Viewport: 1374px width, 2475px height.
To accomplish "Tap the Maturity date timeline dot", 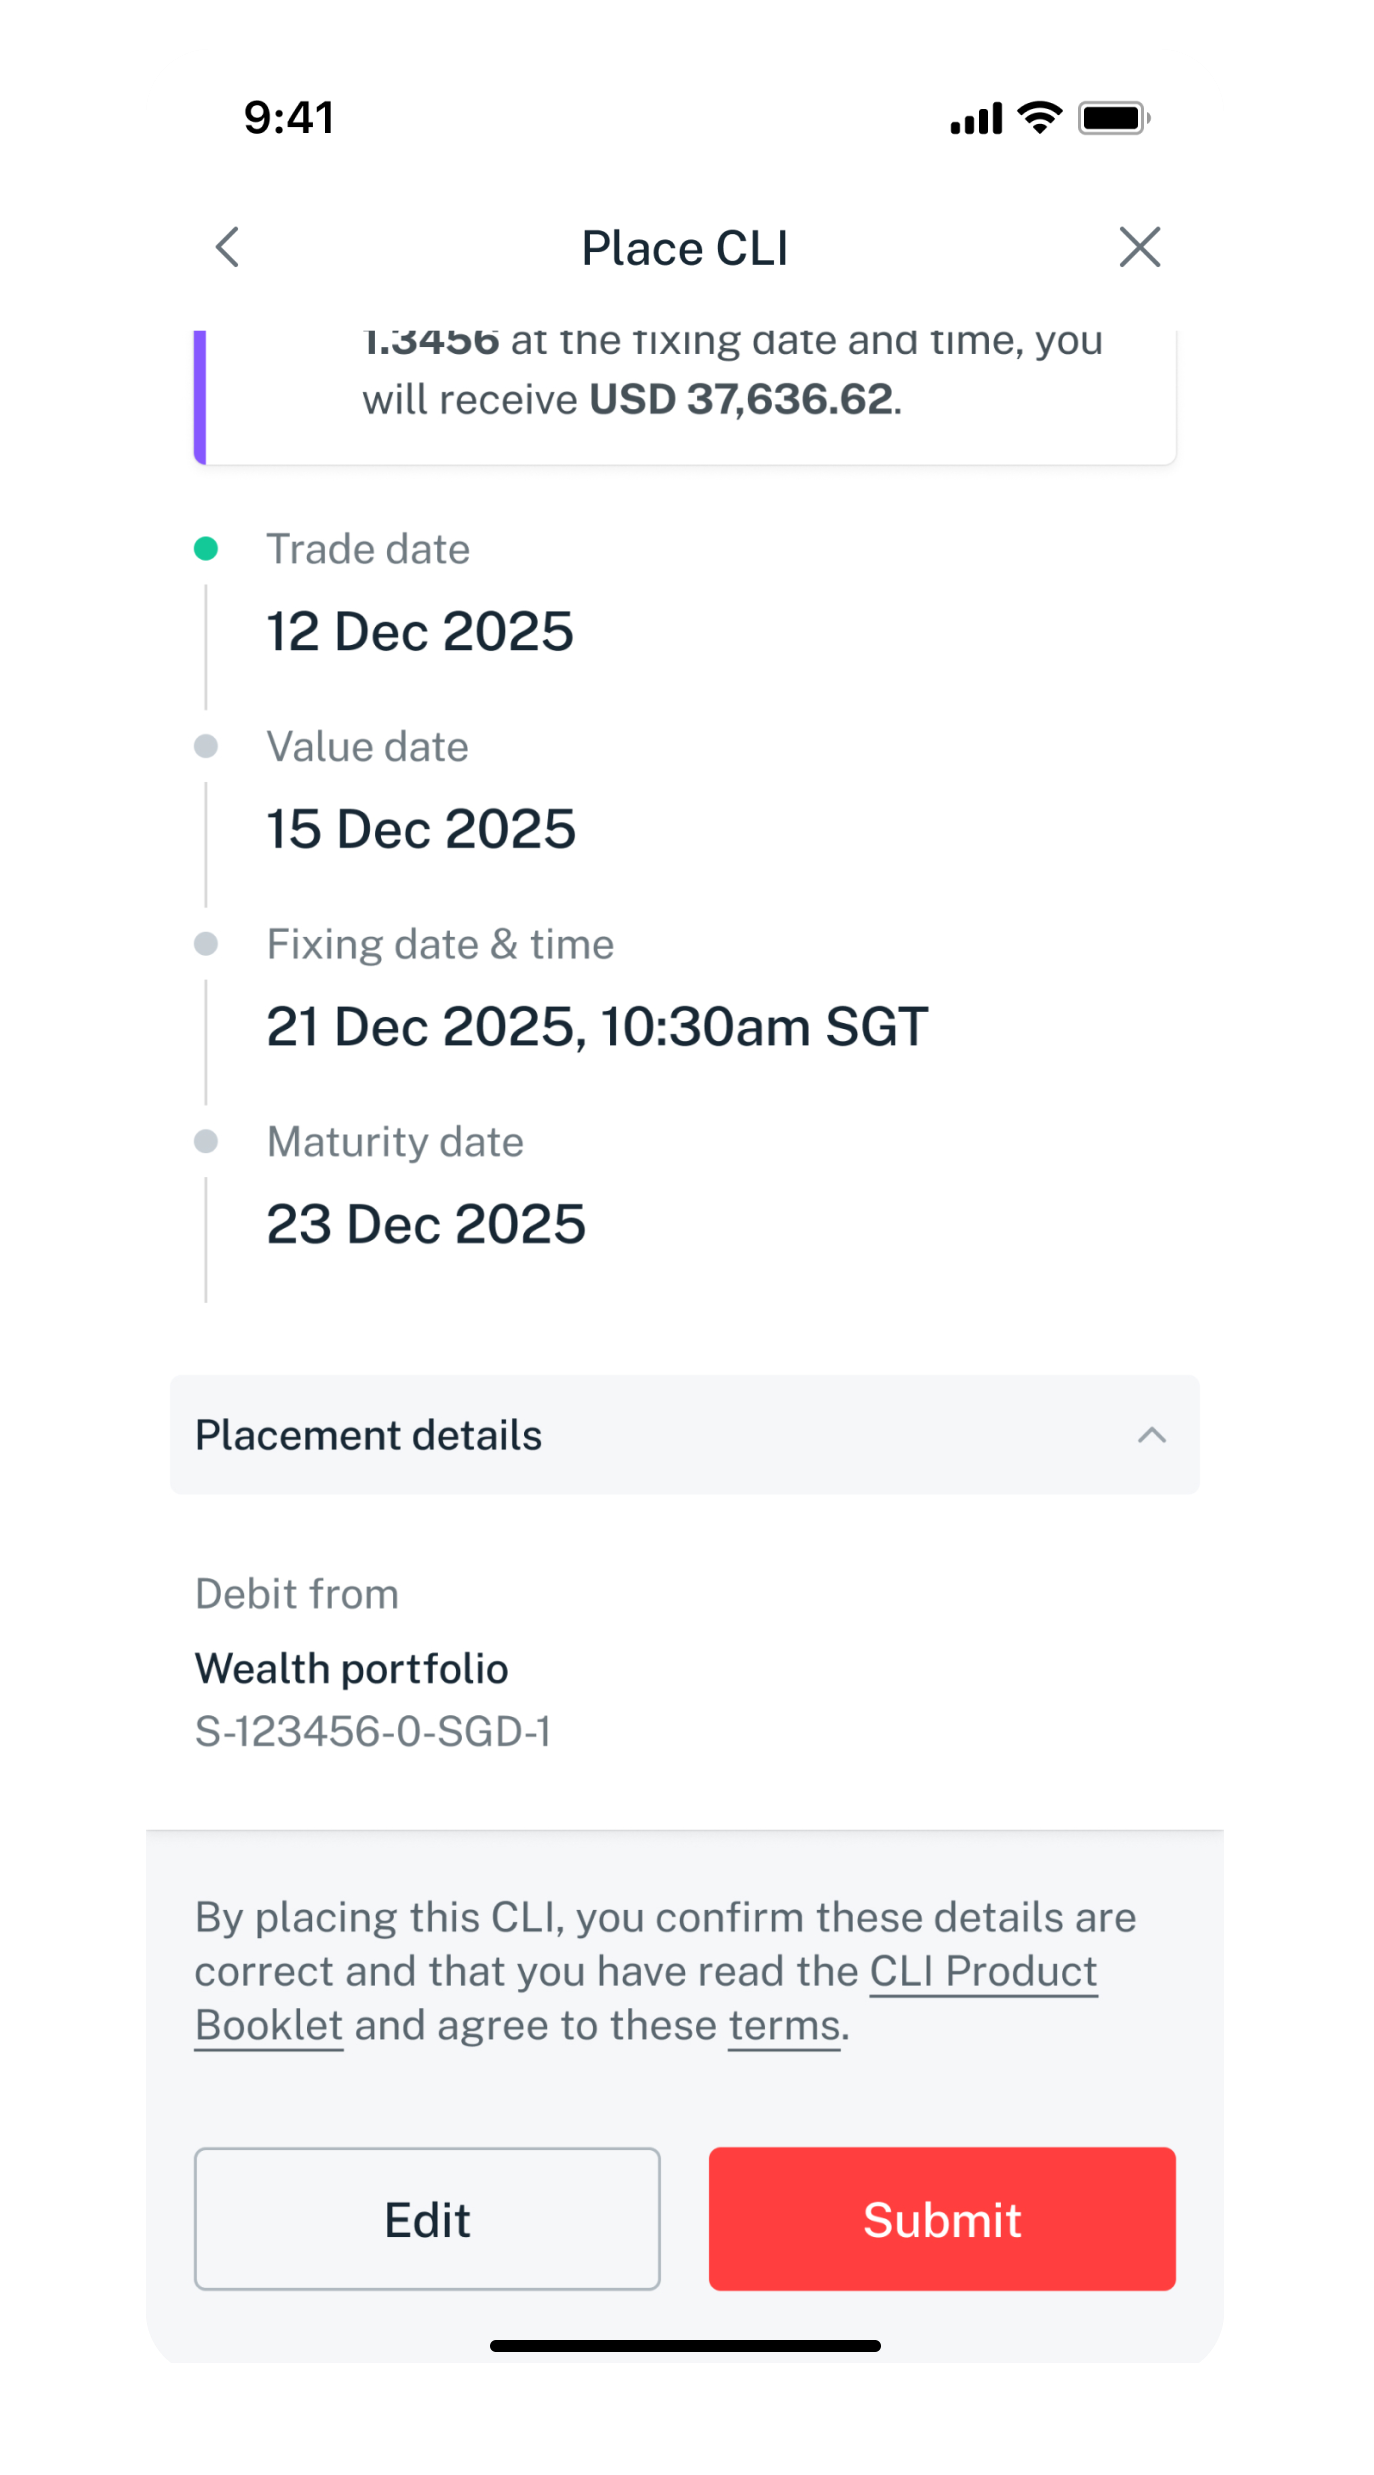I will (206, 1141).
